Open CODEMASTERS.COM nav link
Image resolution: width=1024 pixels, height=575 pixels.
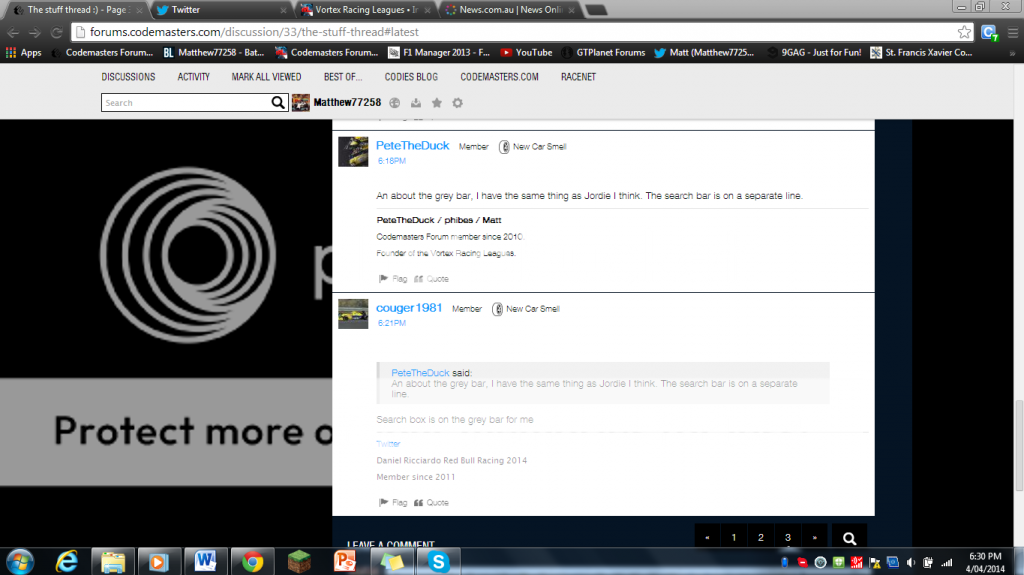(500, 77)
